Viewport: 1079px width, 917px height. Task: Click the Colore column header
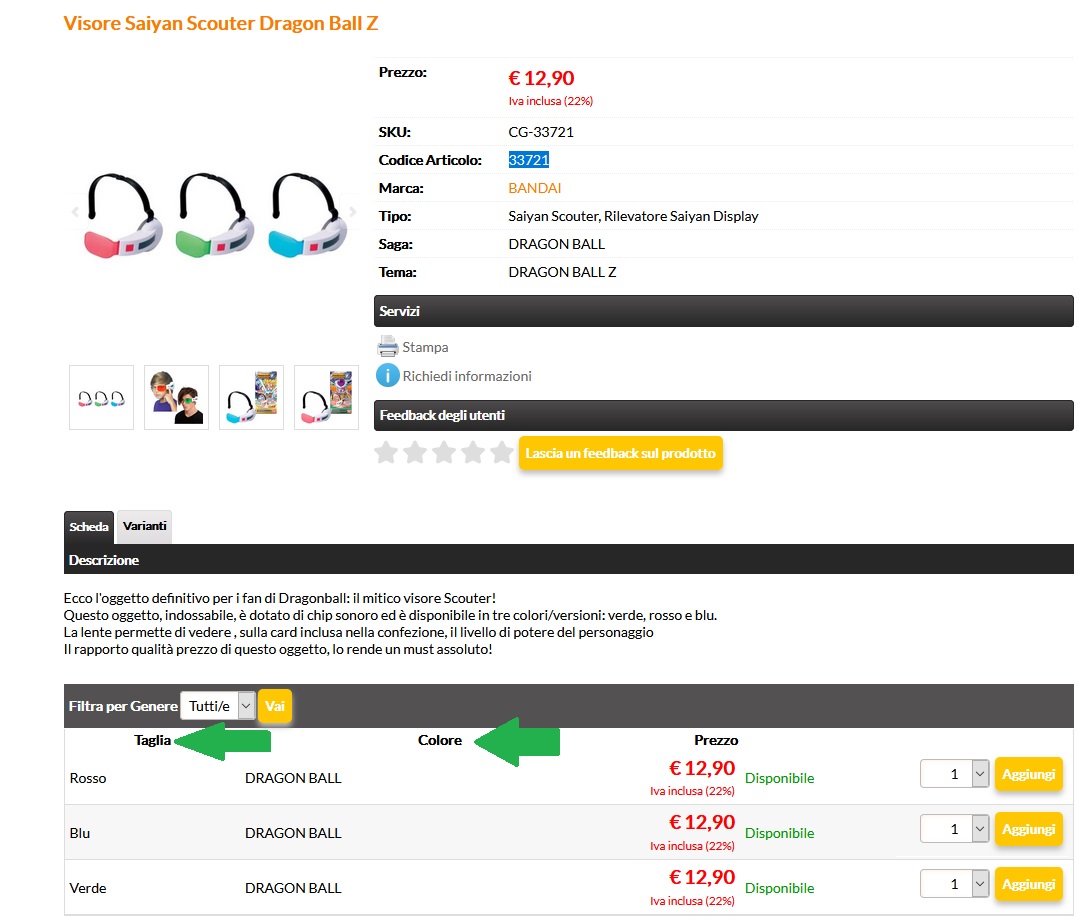pos(440,740)
